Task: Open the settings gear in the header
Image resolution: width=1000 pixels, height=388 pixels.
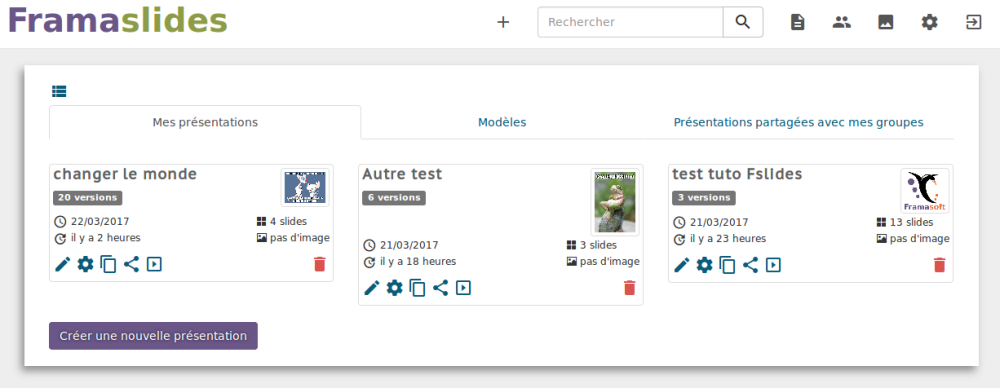Action: pyautogui.click(x=930, y=22)
